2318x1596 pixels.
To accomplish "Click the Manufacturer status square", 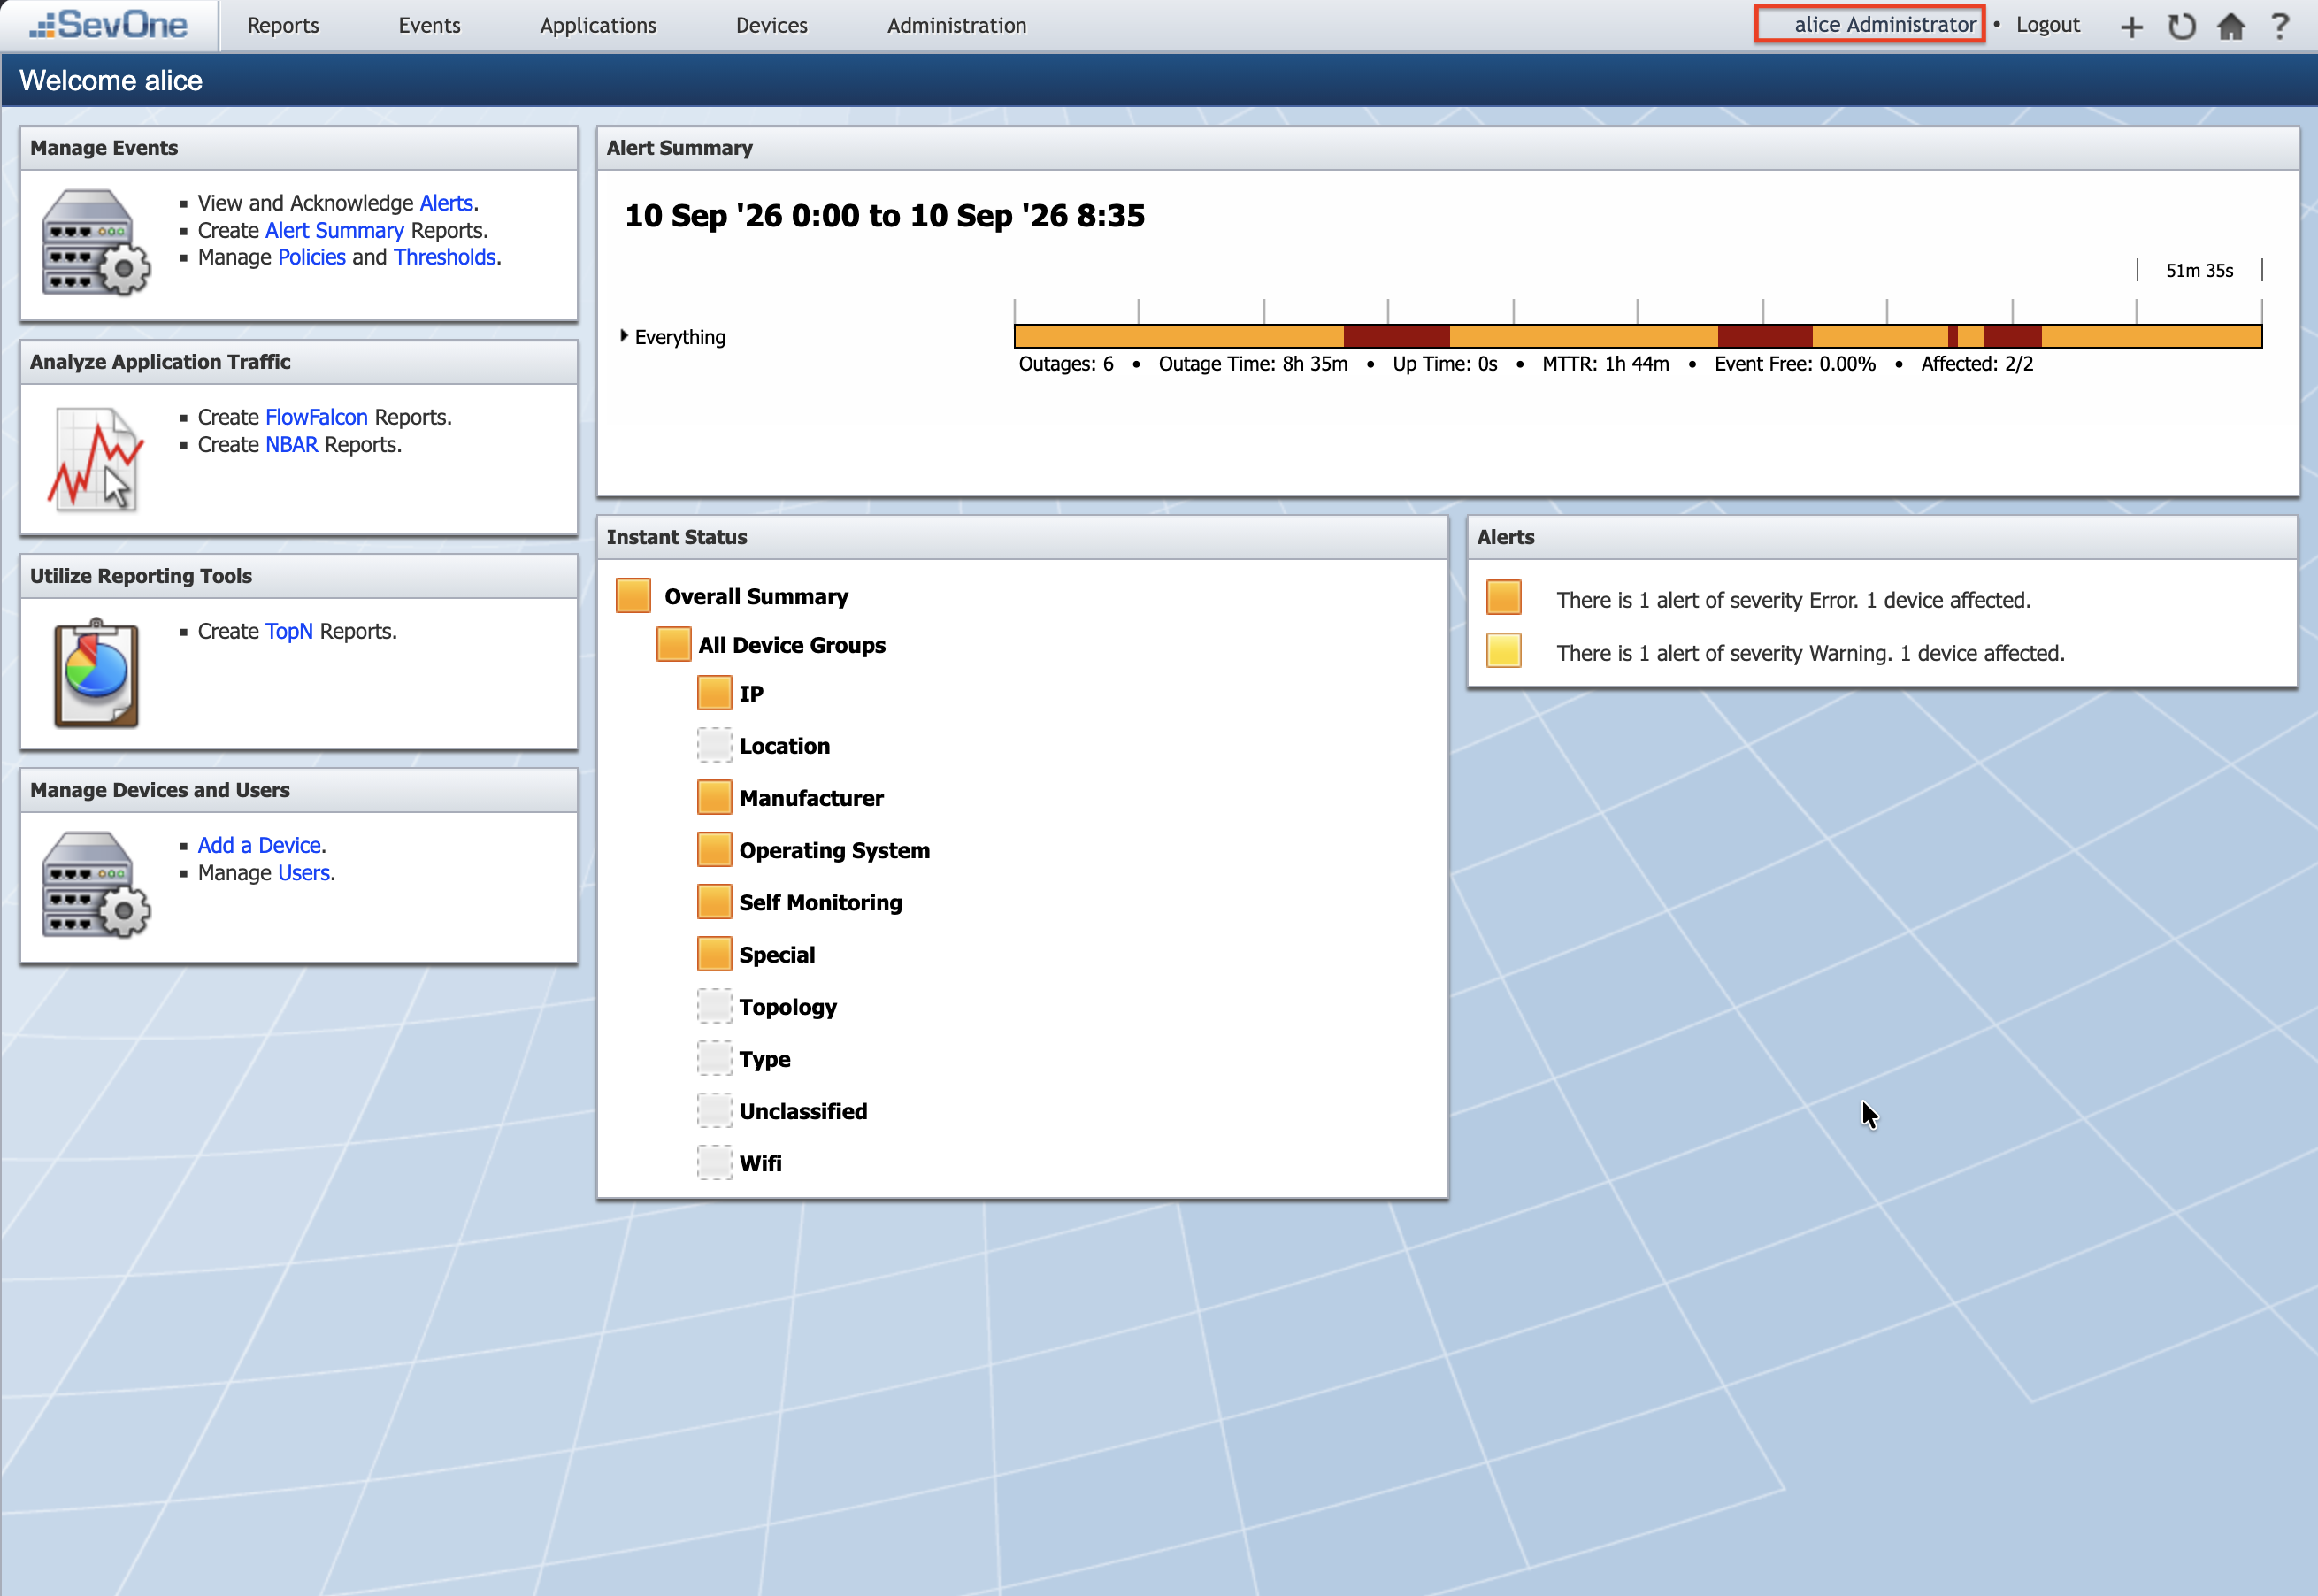I will pos(714,797).
